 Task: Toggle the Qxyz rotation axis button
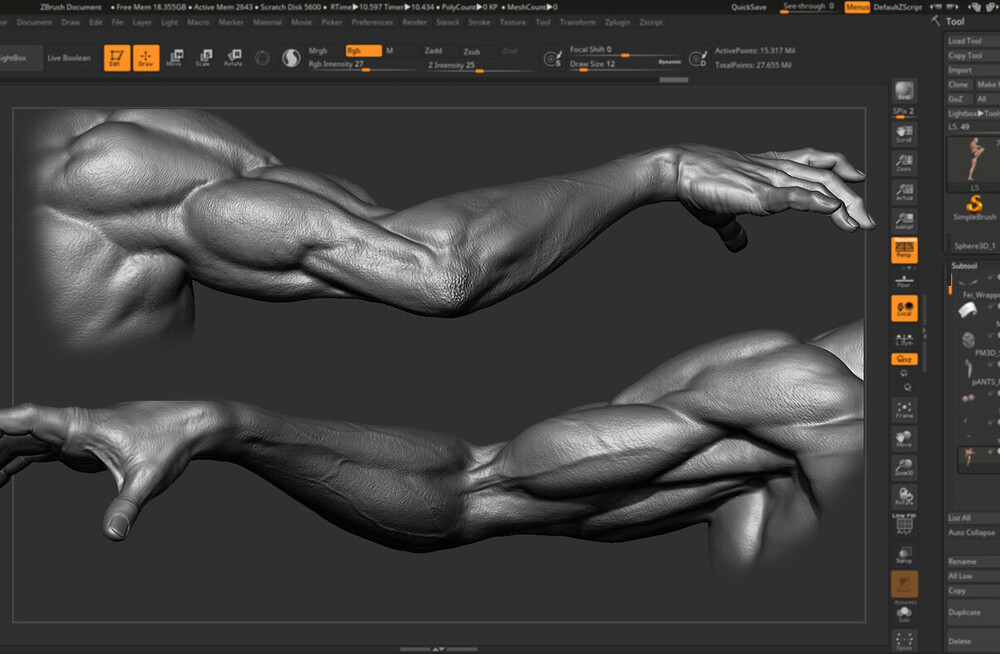(x=904, y=359)
